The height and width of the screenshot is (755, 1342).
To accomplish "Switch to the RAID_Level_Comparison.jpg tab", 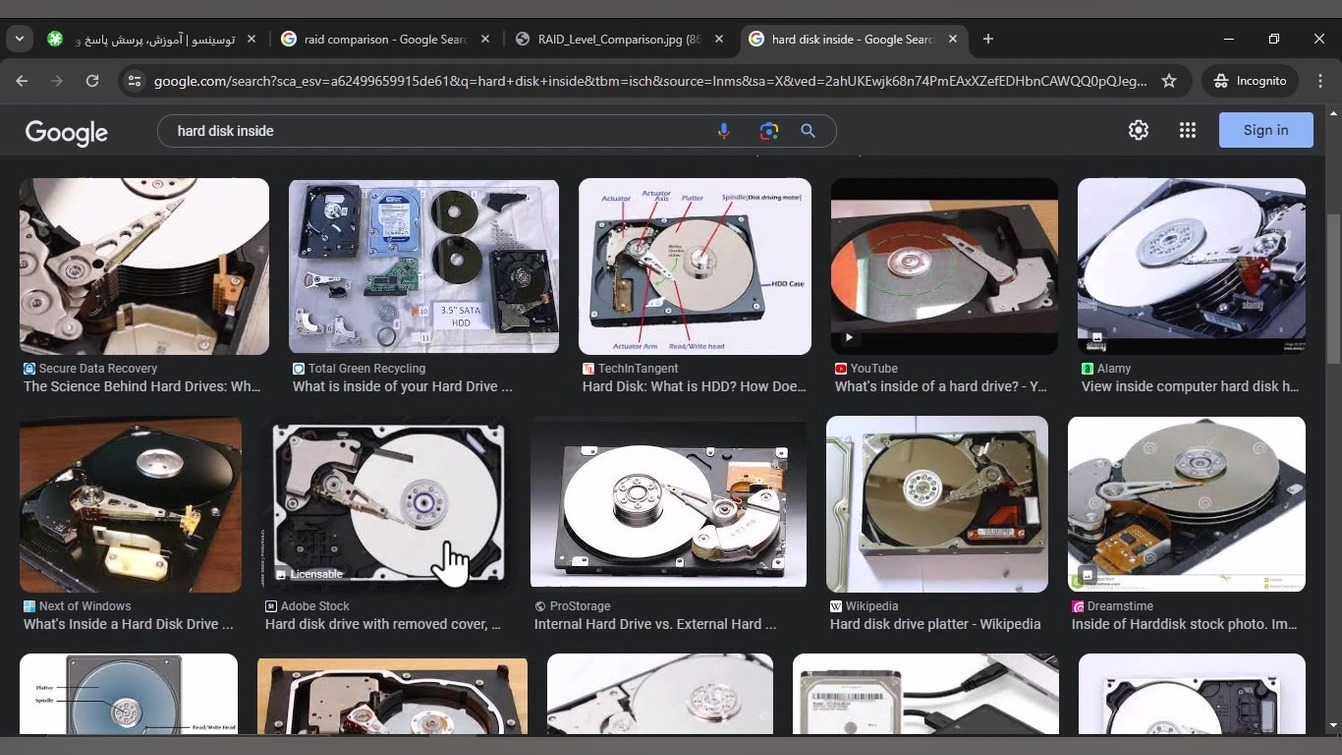I will coord(620,39).
